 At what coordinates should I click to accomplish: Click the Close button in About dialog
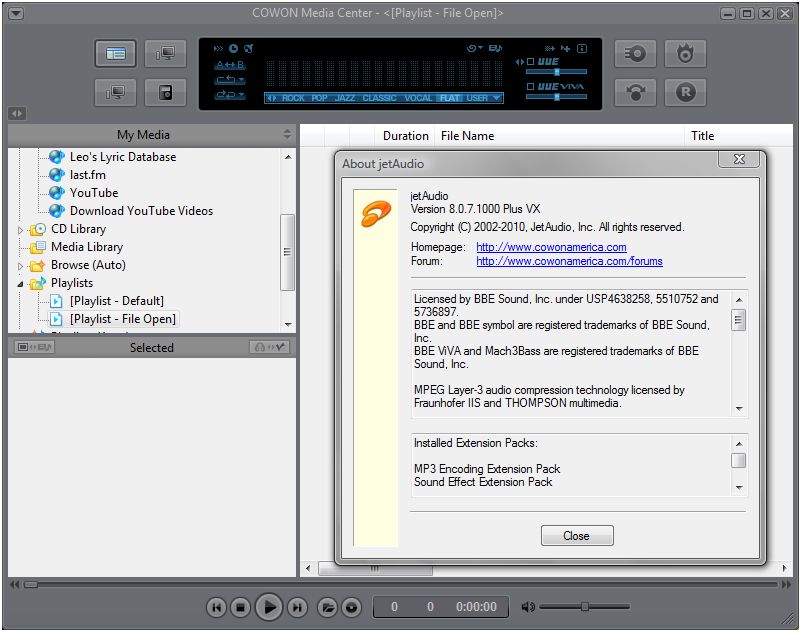(x=577, y=535)
